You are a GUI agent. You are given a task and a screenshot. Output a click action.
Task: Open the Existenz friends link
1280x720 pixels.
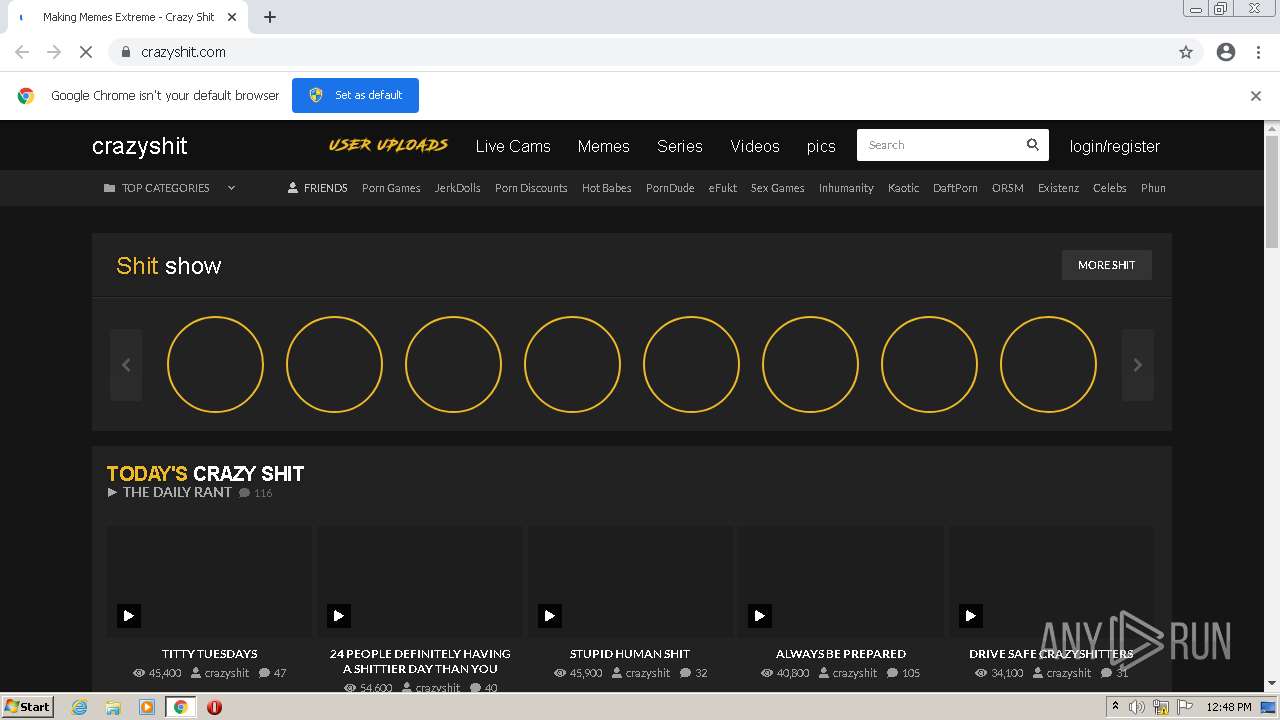(1058, 188)
